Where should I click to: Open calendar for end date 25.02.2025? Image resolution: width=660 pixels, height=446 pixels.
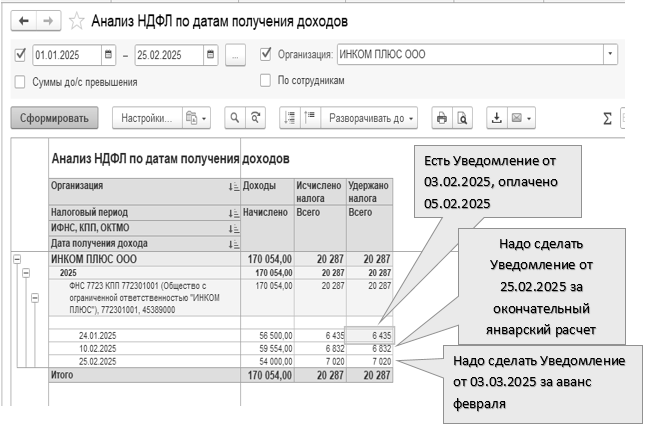pyautogui.click(x=210, y=55)
